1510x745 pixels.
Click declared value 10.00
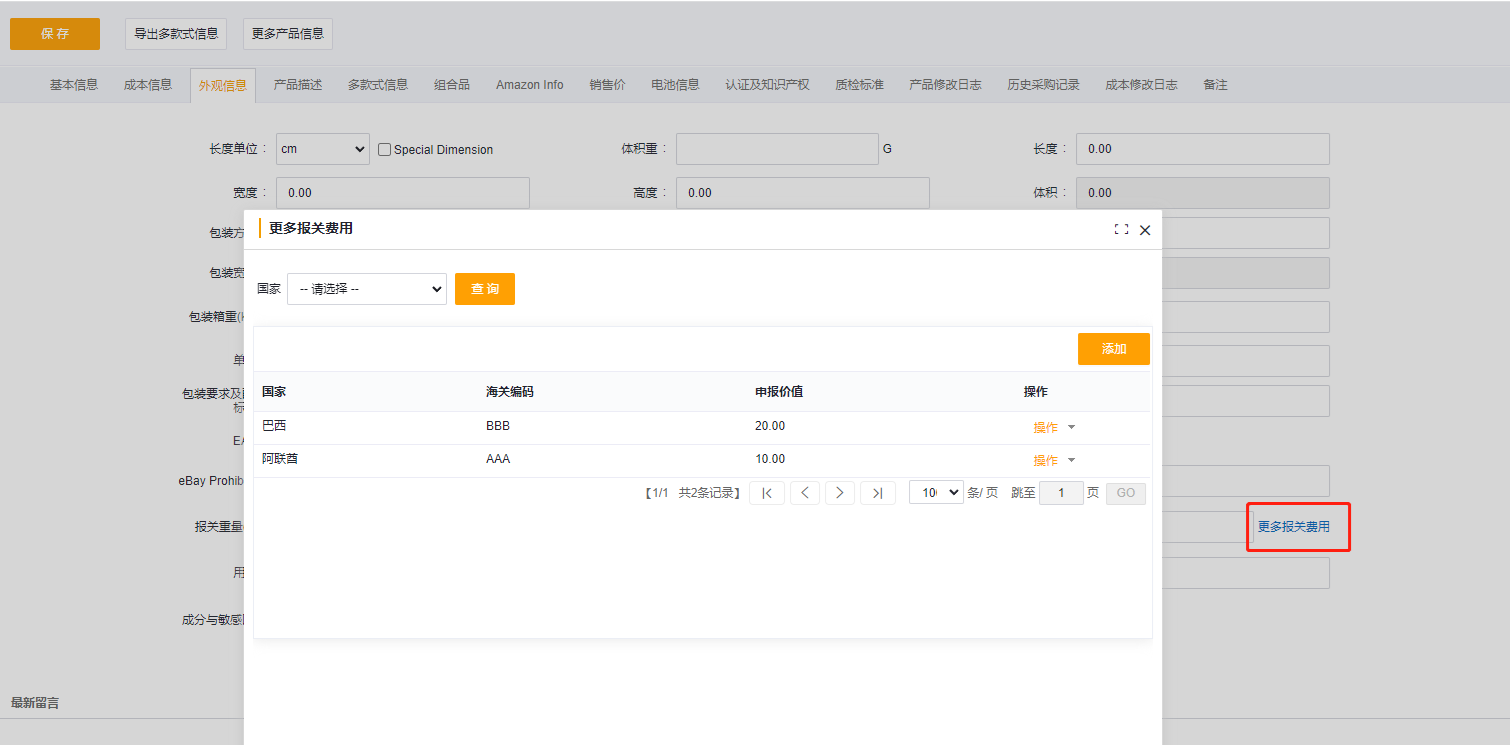click(x=770, y=459)
